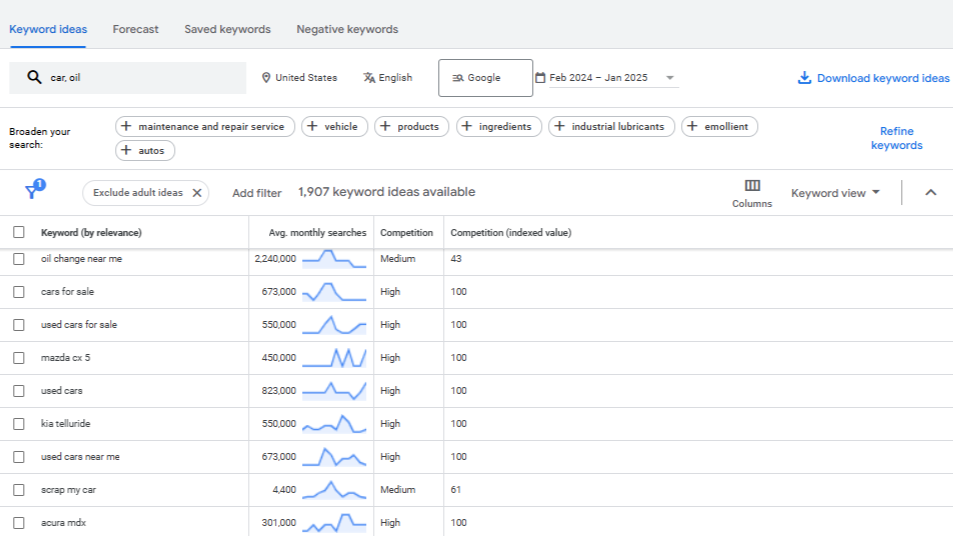Image resolution: width=953 pixels, height=536 pixels.
Task: View trend sparkline for cars for sale
Action: (334, 292)
